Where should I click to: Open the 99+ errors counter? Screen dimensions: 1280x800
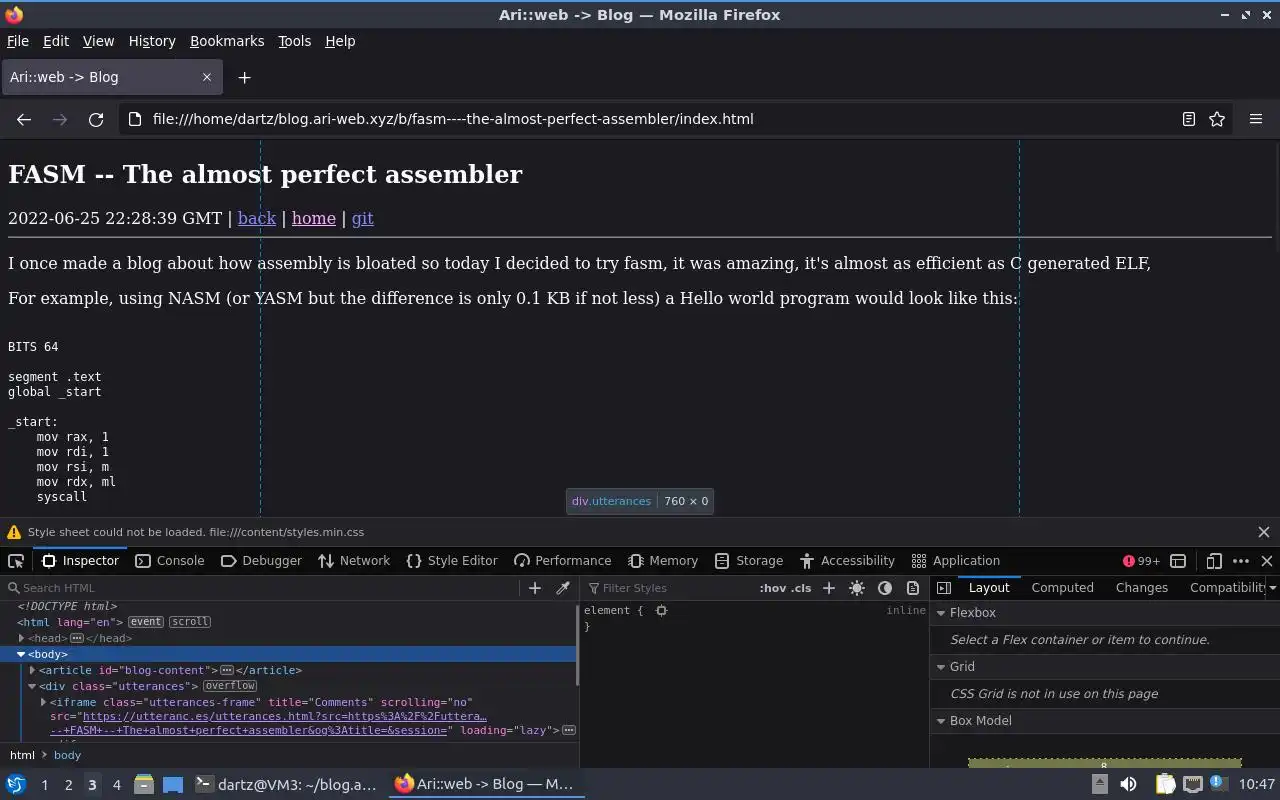point(1141,561)
